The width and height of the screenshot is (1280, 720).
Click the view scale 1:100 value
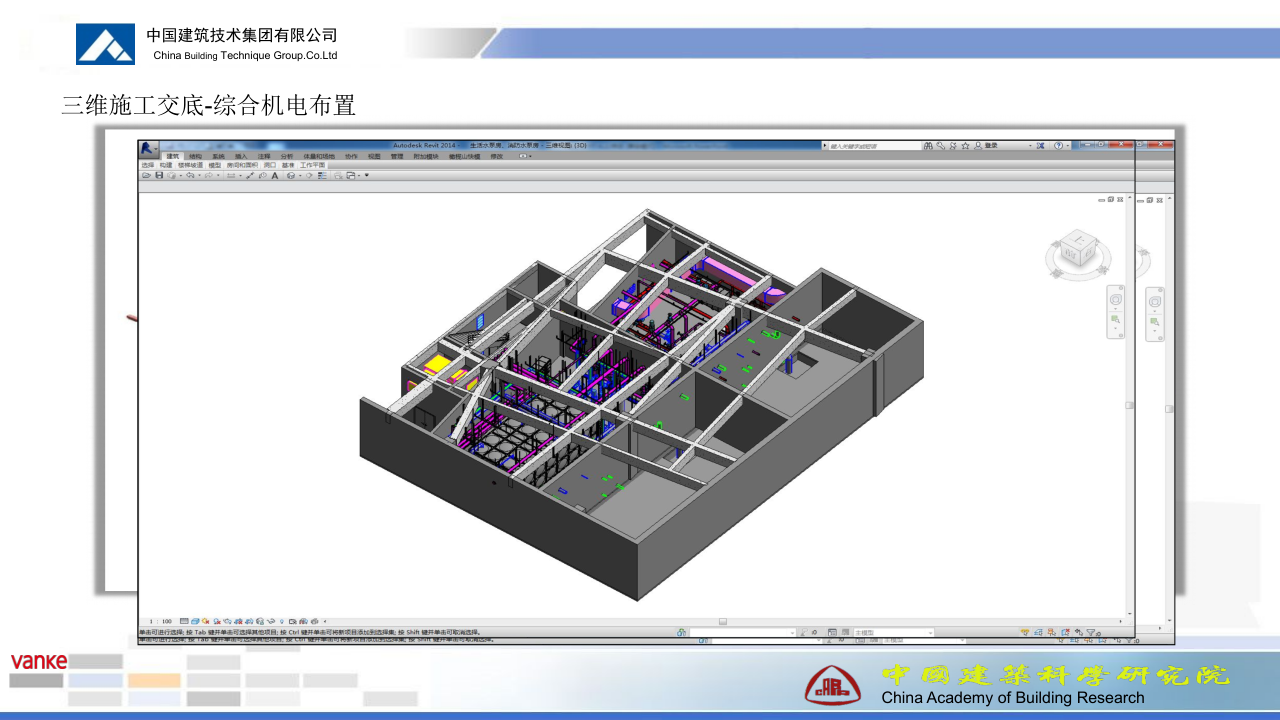[160, 621]
